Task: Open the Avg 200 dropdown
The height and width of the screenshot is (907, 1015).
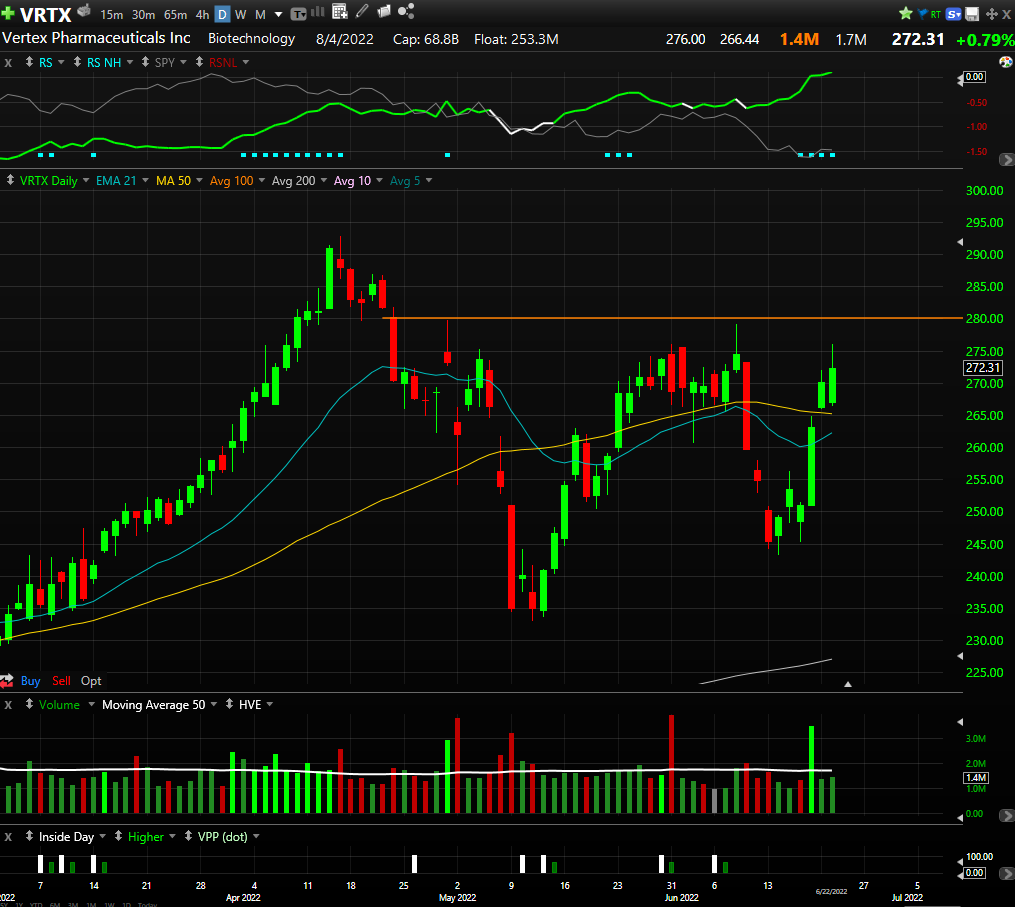Action: point(324,180)
